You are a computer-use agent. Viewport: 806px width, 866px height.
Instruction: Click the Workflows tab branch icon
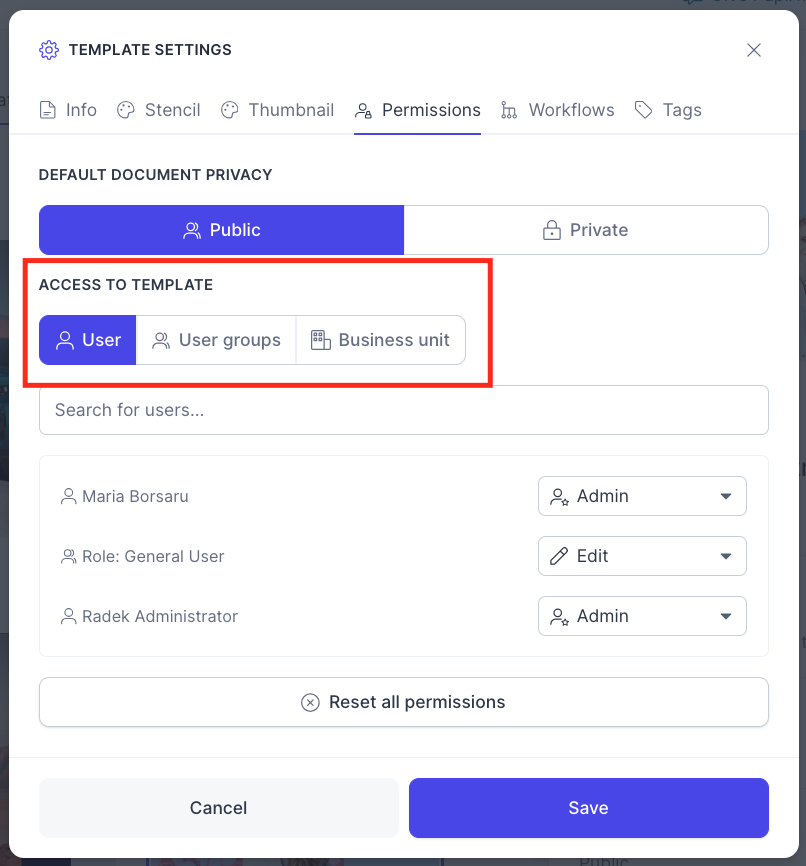tap(509, 110)
